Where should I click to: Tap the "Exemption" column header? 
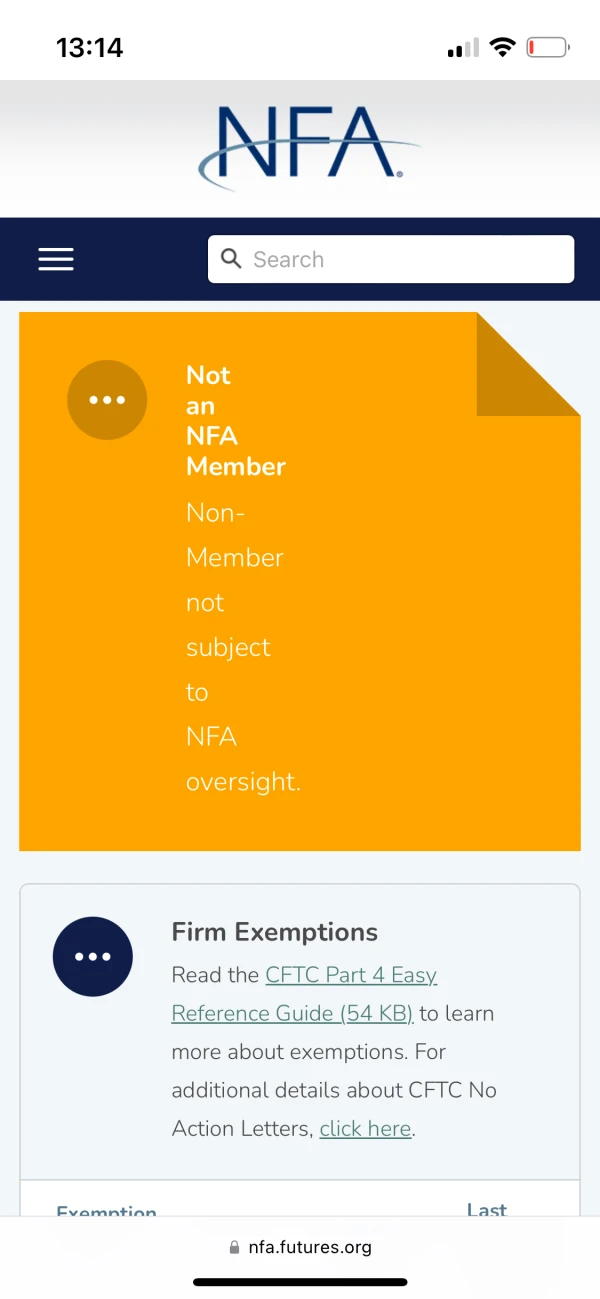coord(106,1211)
